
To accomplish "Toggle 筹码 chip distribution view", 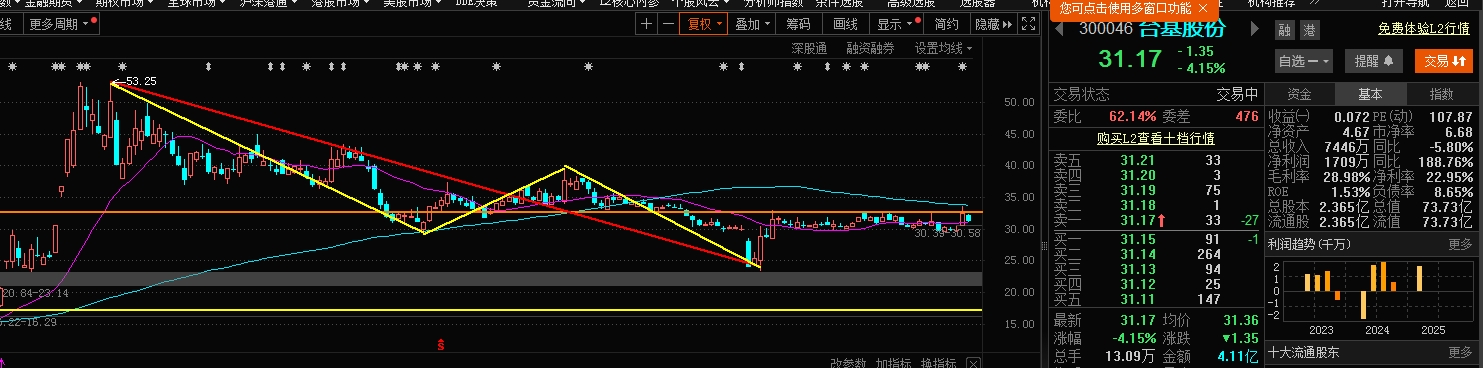I will [x=798, y=24].
